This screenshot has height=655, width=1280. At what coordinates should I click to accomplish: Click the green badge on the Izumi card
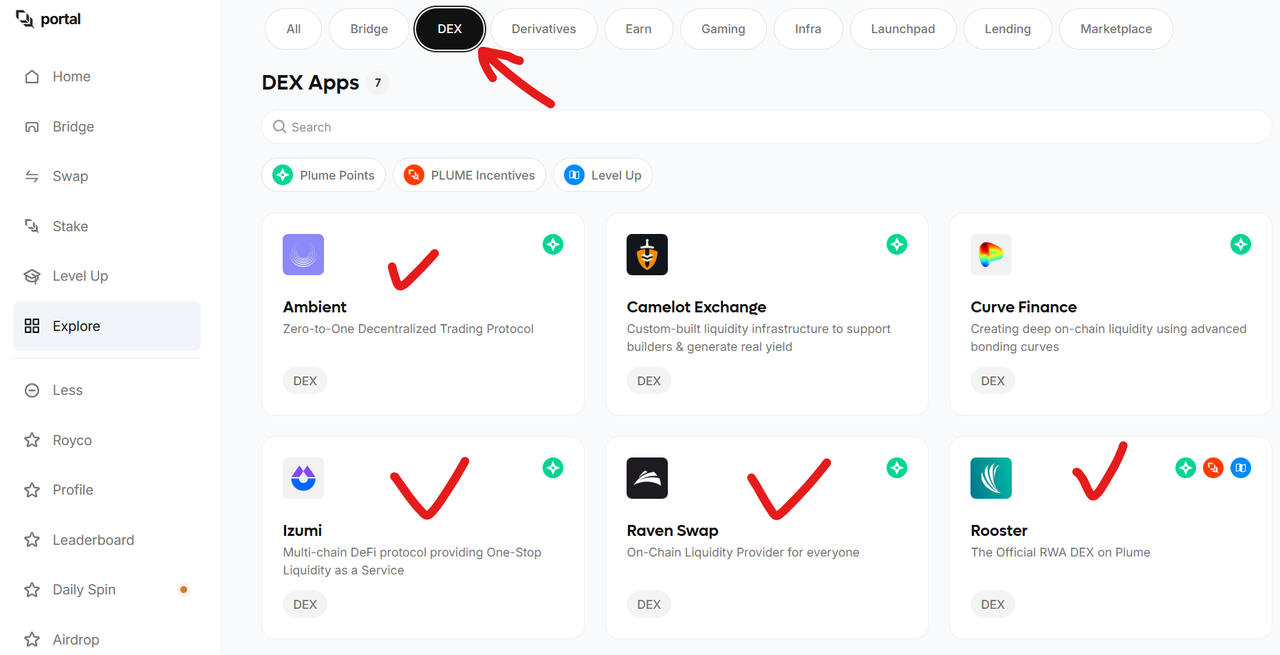coord(553,467)
